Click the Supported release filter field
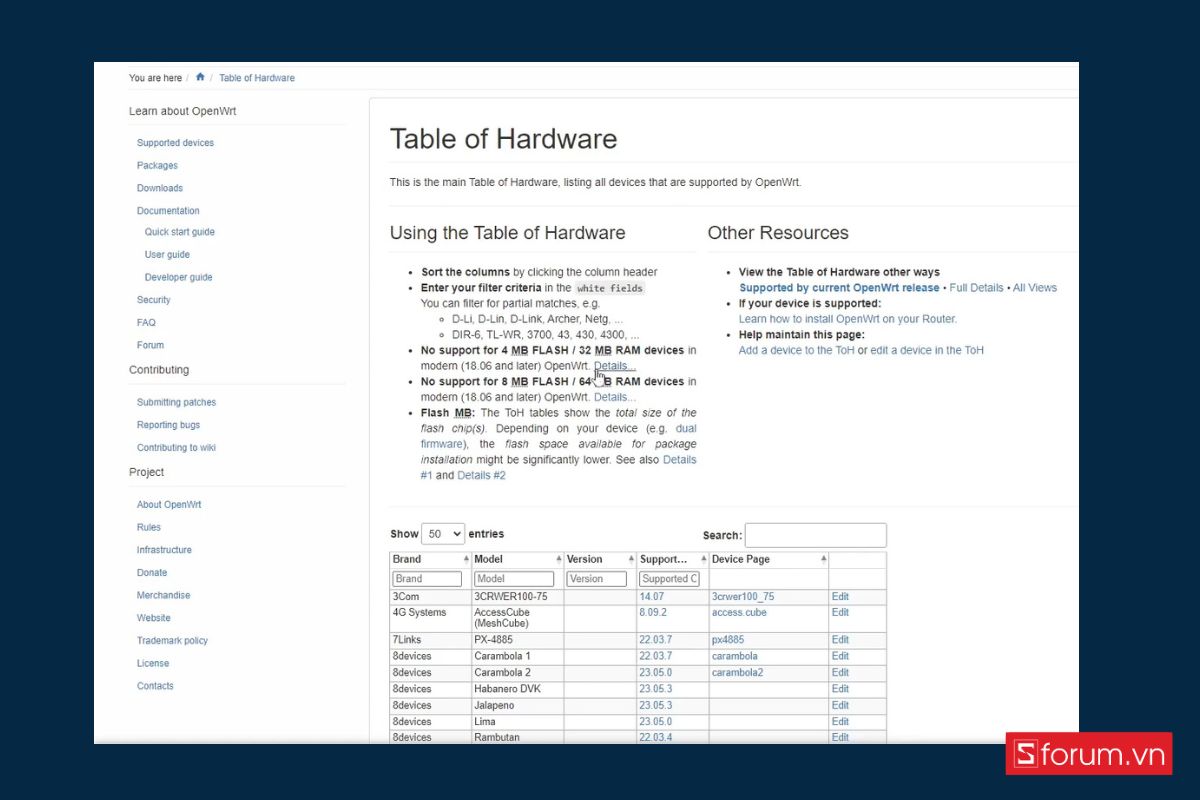Viewport: 1200px width, 800px height. [669, 579]
